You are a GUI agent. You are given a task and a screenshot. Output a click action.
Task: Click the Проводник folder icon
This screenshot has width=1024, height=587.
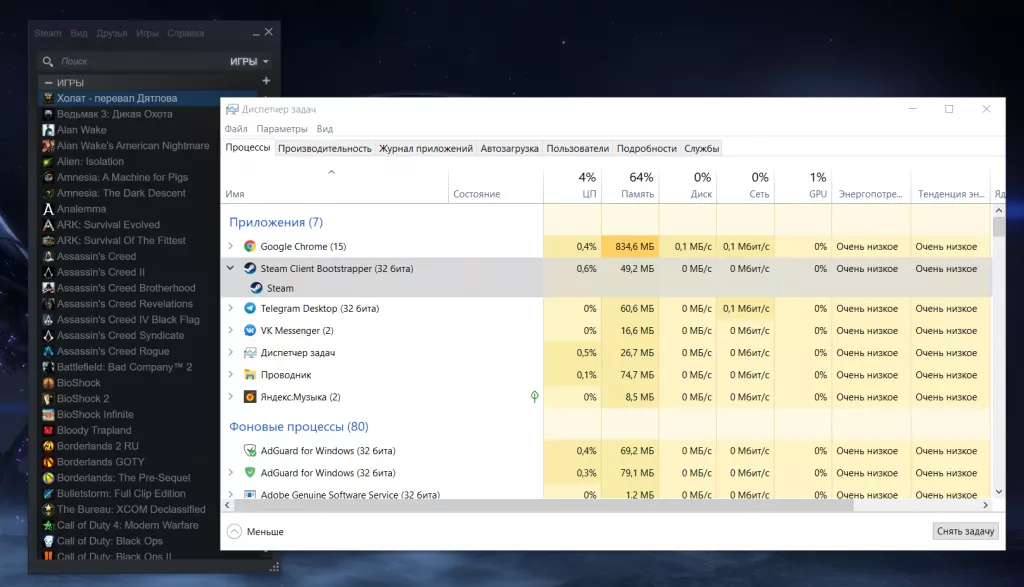(x=250, y=375)
